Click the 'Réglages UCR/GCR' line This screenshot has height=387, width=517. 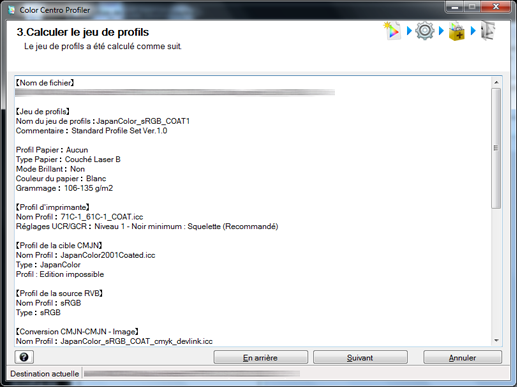tap(147, 226)
